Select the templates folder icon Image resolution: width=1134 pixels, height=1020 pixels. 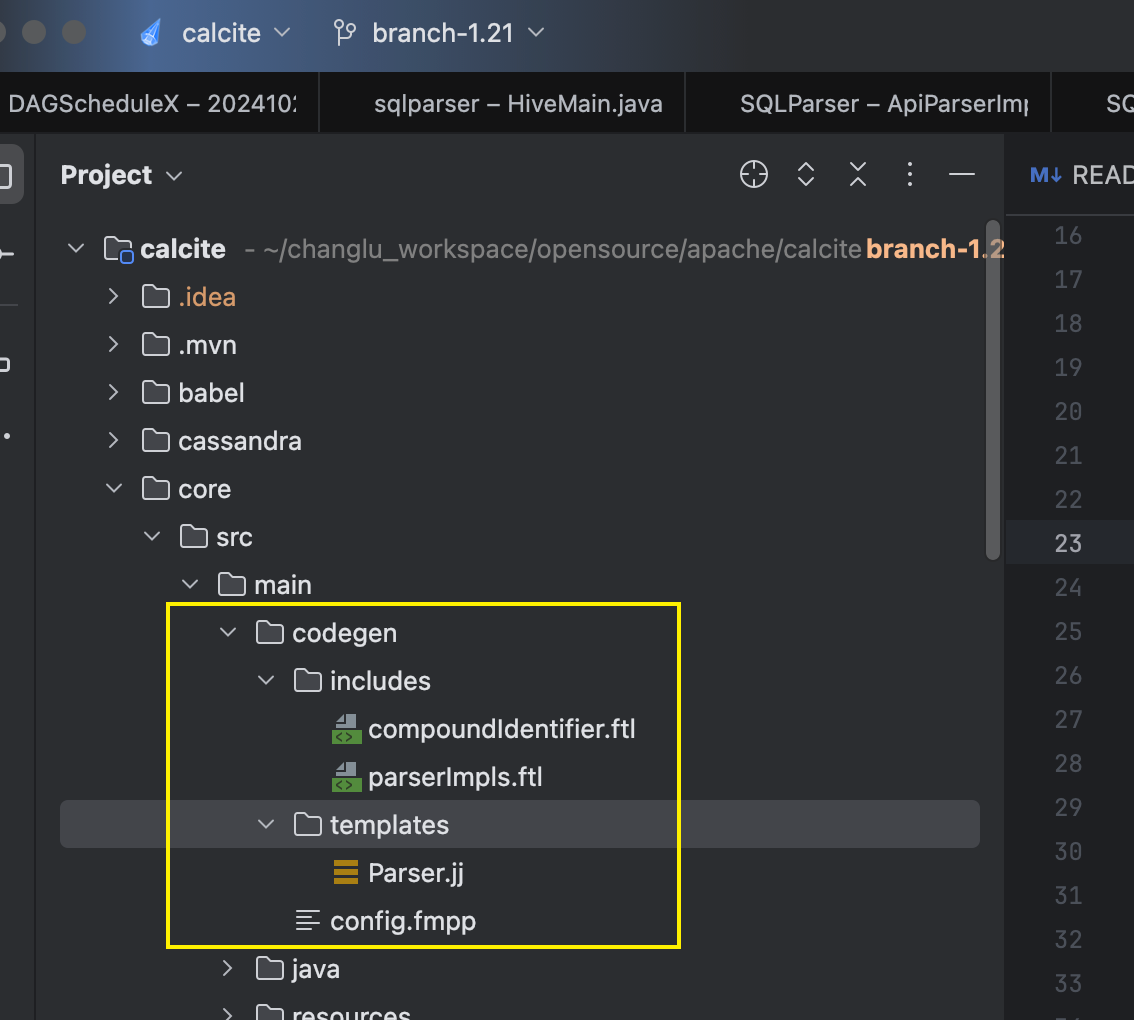tap(307, 825)
